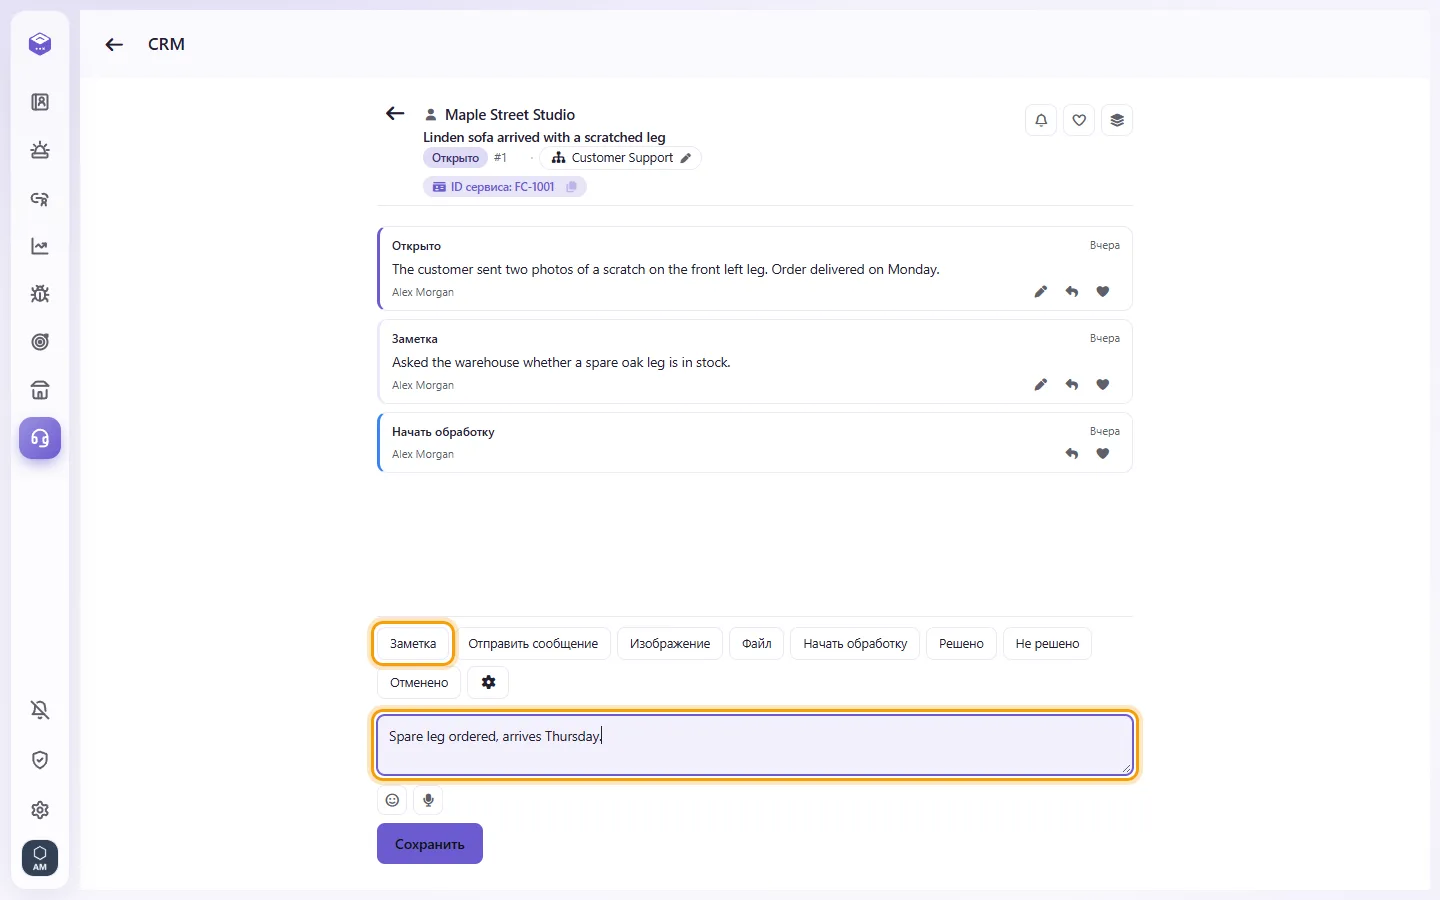The height and width of the screenshot is (900, 1440).
Task: Click the muted notifications bell in the sidebar
Action: (x=40, y=710)
